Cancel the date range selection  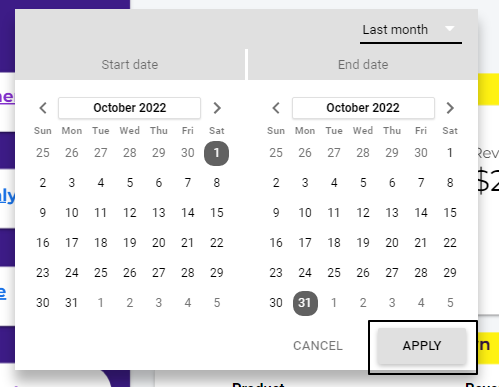(318, 346)
